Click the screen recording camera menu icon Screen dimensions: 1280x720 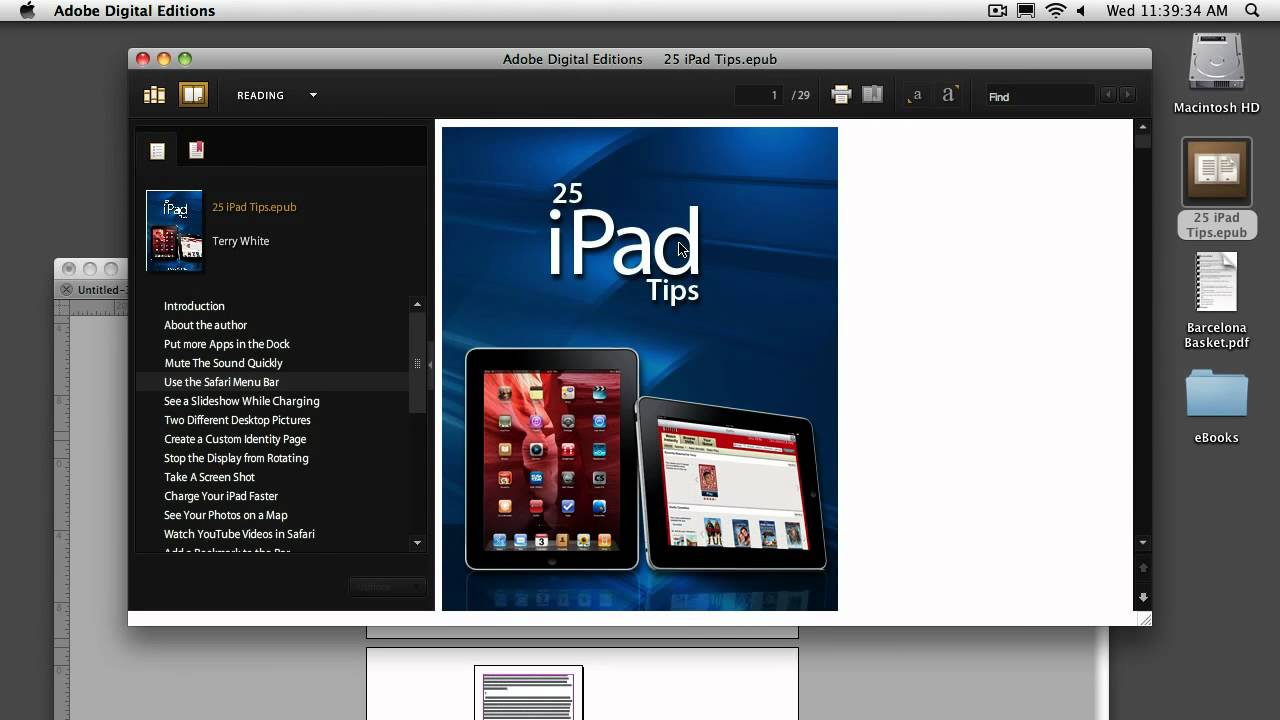[997, 11]
